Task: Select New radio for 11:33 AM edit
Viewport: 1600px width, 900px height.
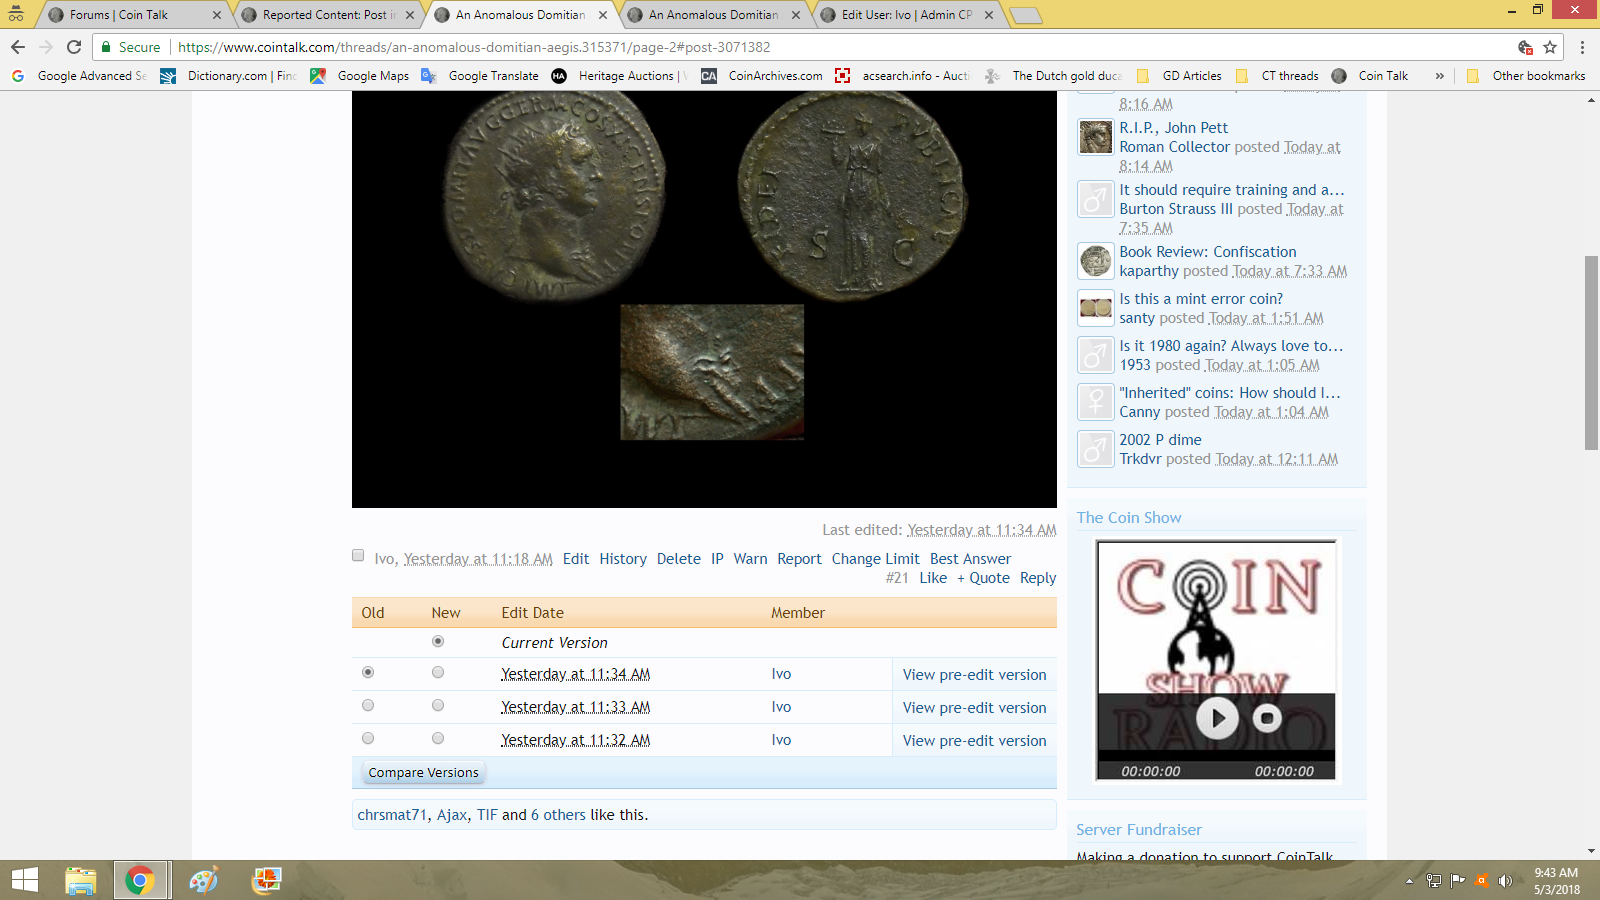Action: (438, 706)
